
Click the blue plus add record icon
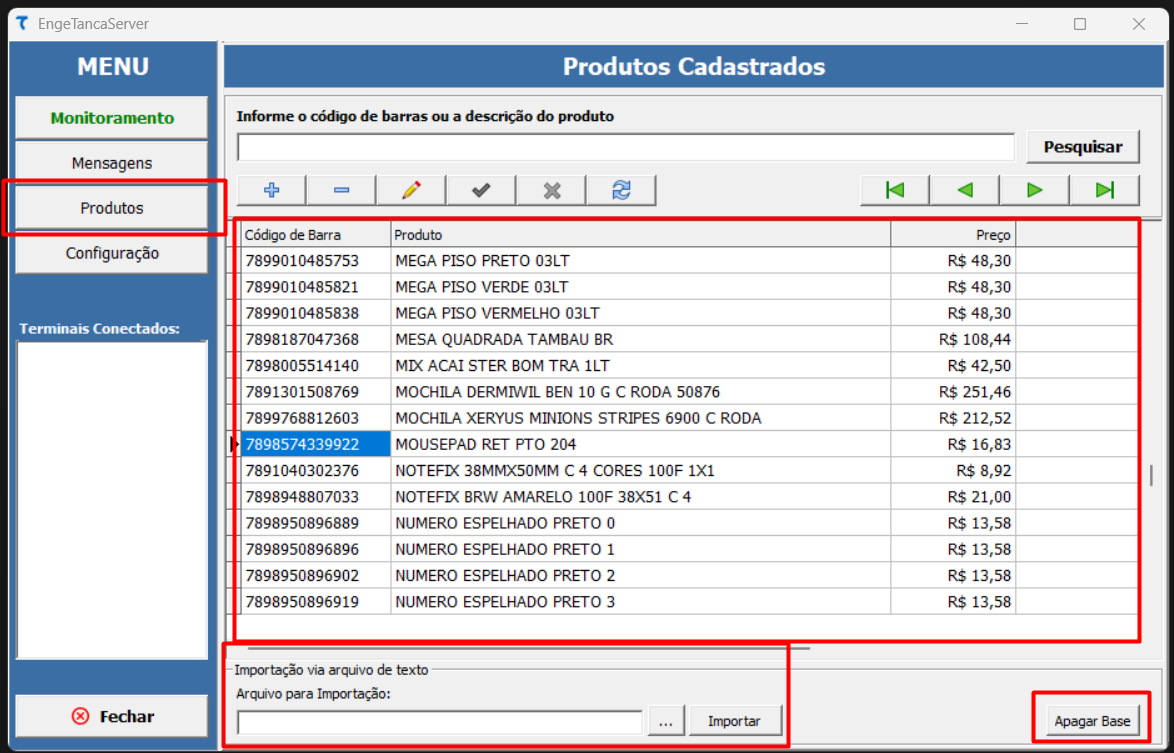tap(271, 190)
